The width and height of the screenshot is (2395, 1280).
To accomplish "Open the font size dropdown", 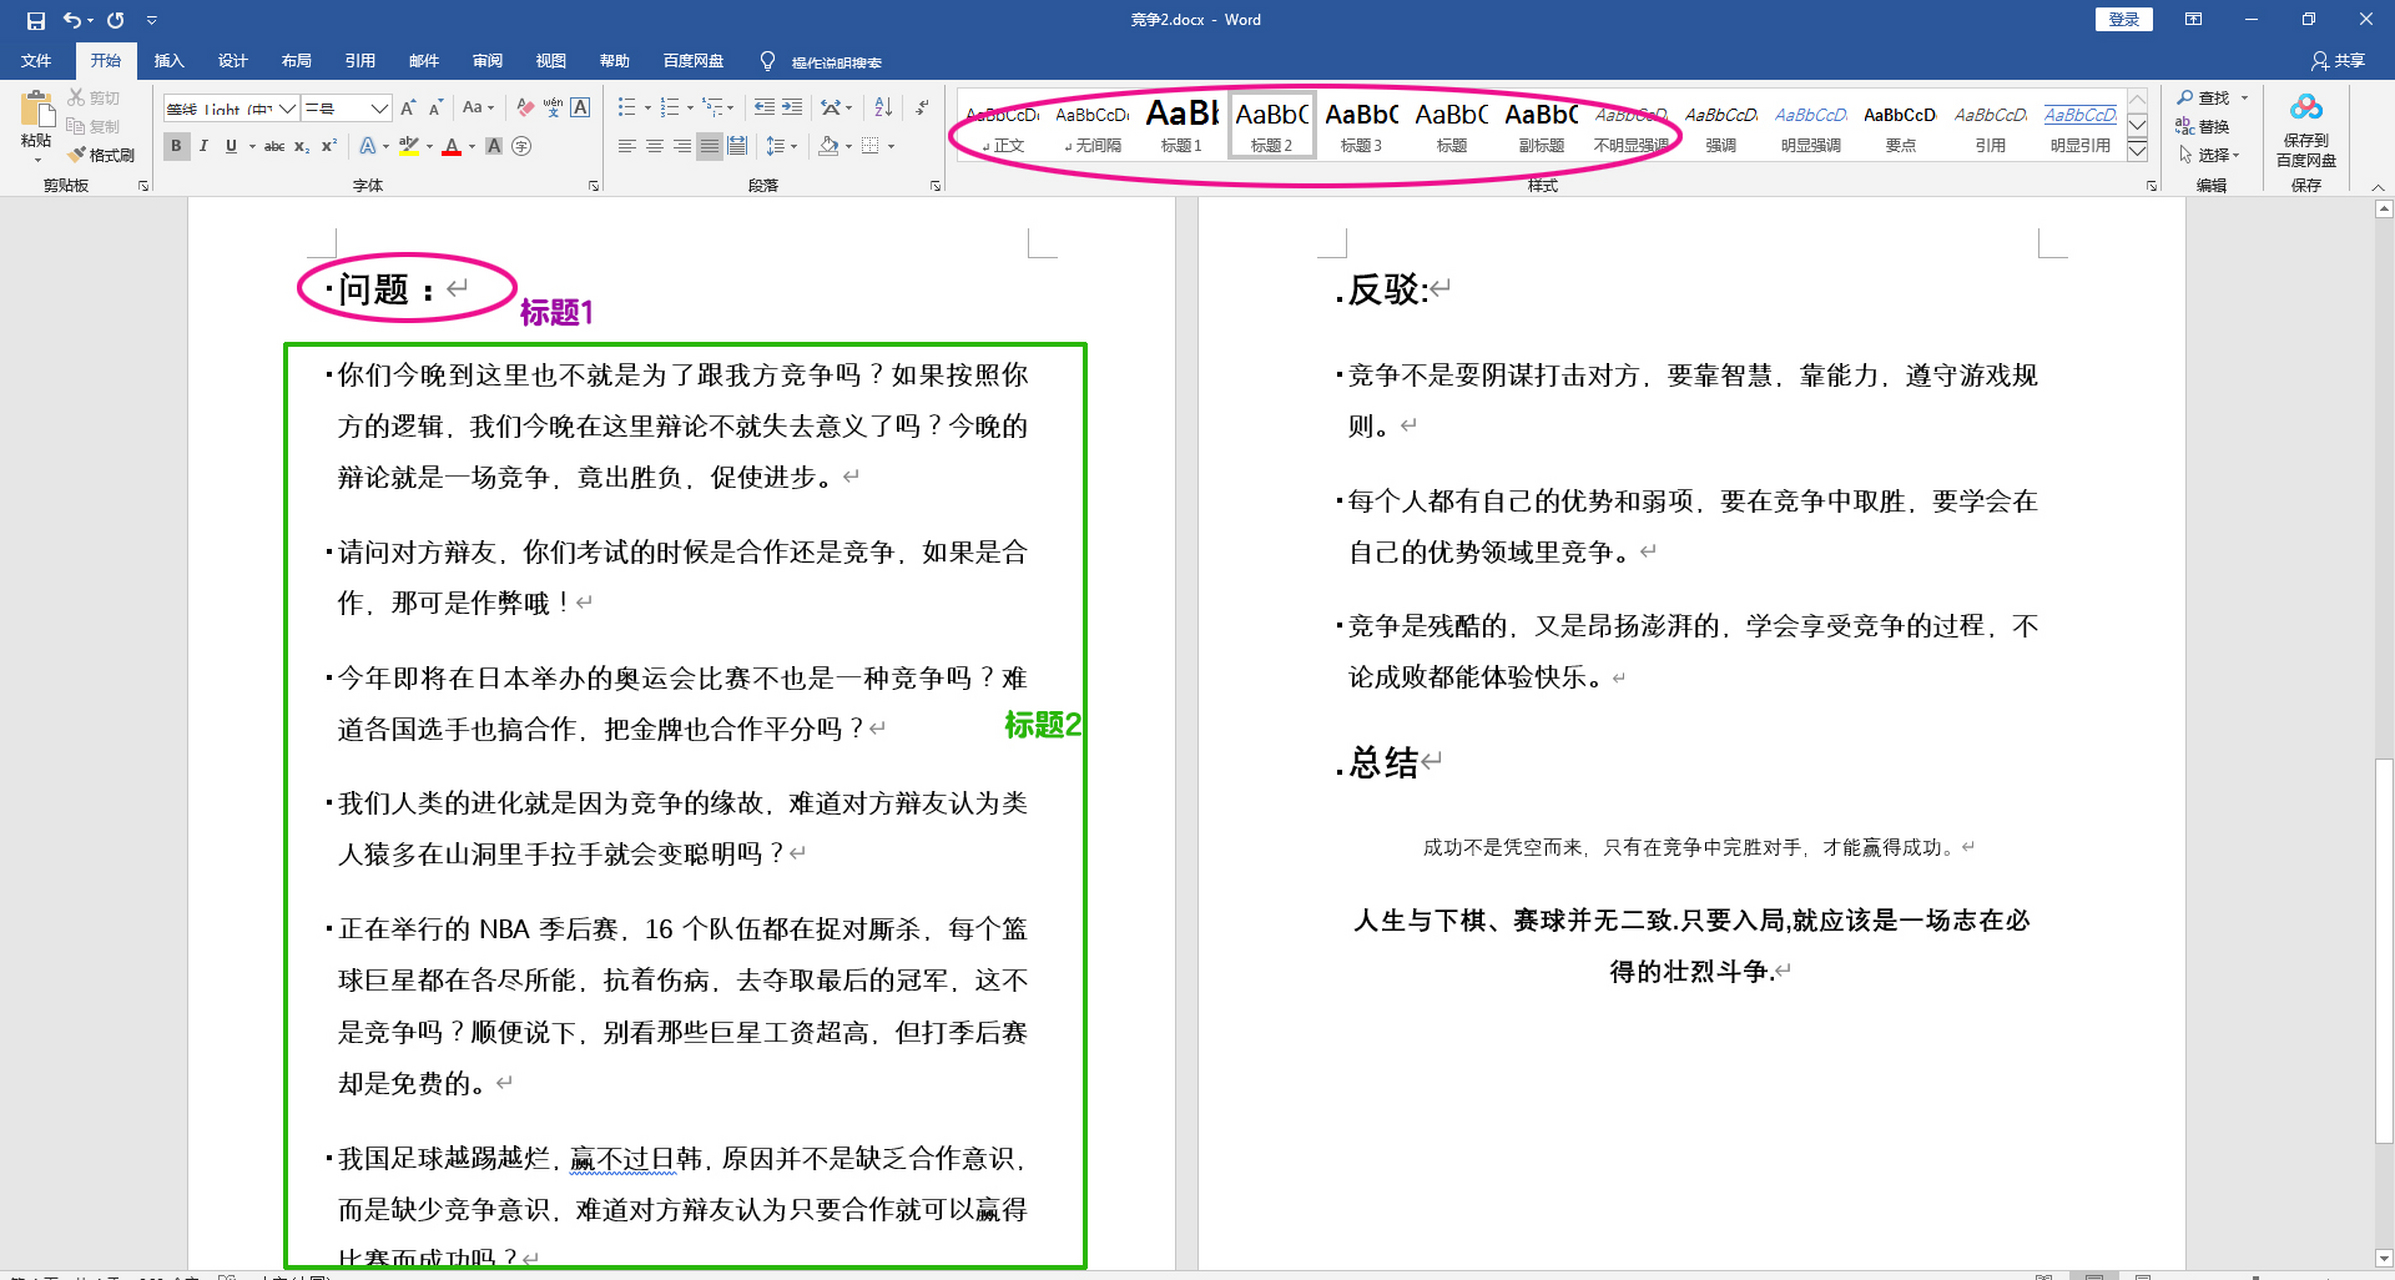I will point(377,108).
